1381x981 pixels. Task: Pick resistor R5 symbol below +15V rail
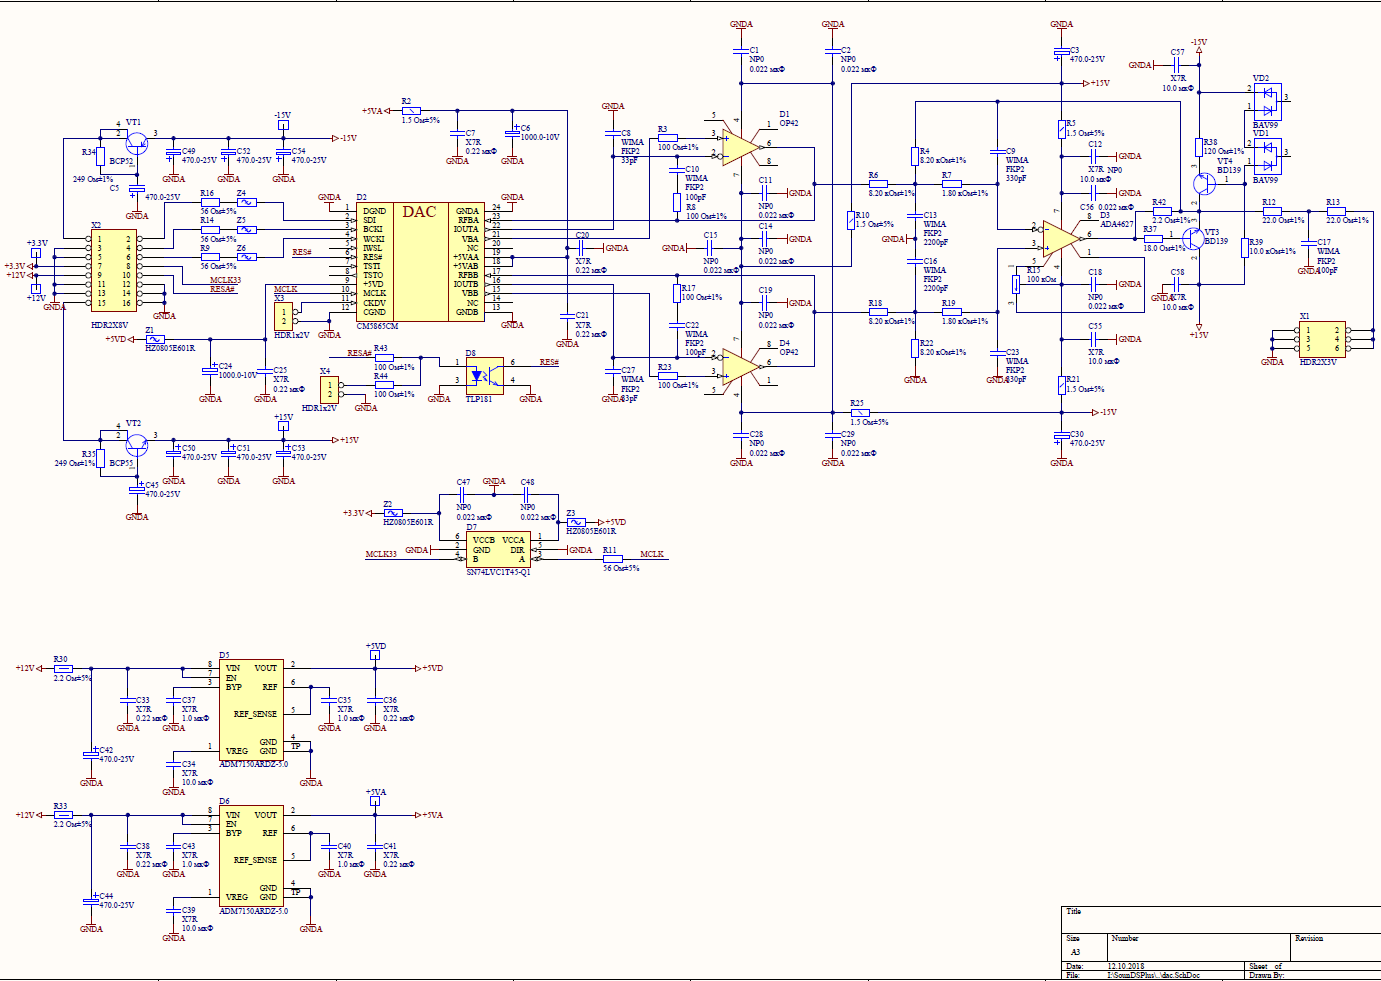pyautogui.click(x=1062, y=129)
